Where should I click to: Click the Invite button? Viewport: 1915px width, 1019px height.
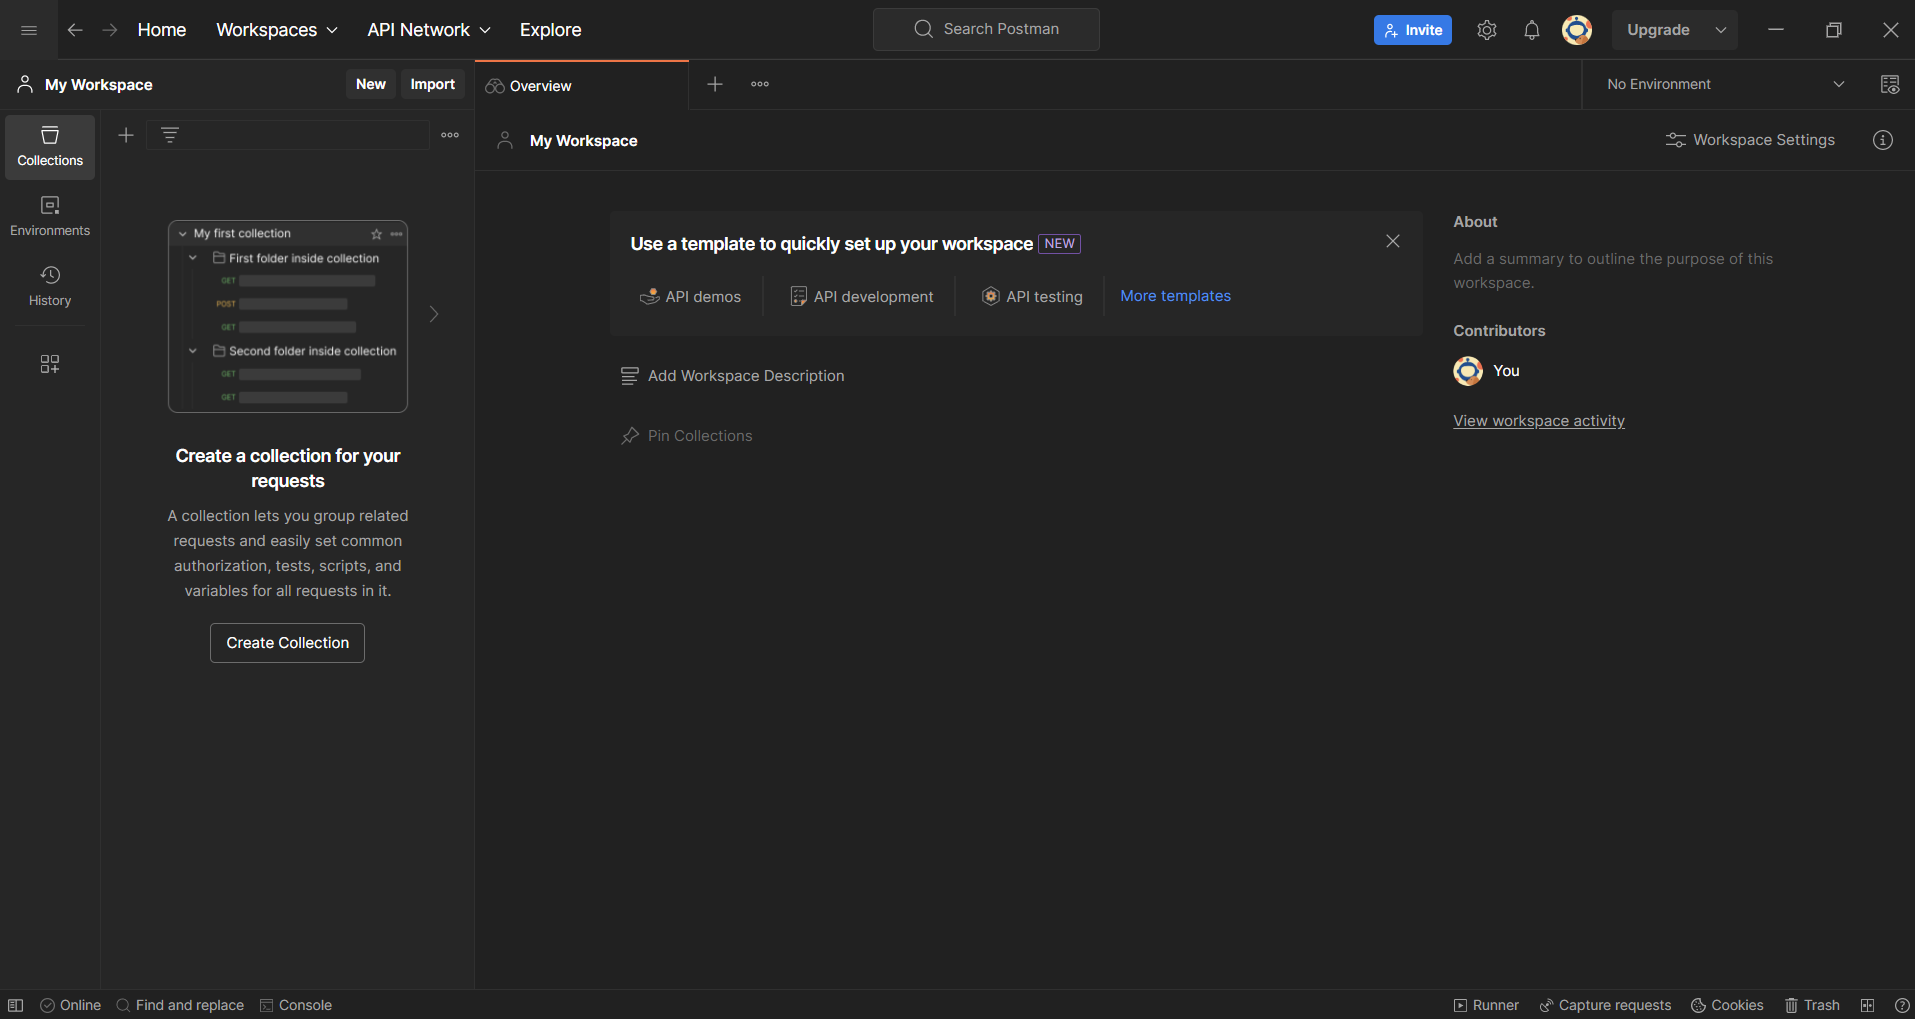[x=1413, y=30]
